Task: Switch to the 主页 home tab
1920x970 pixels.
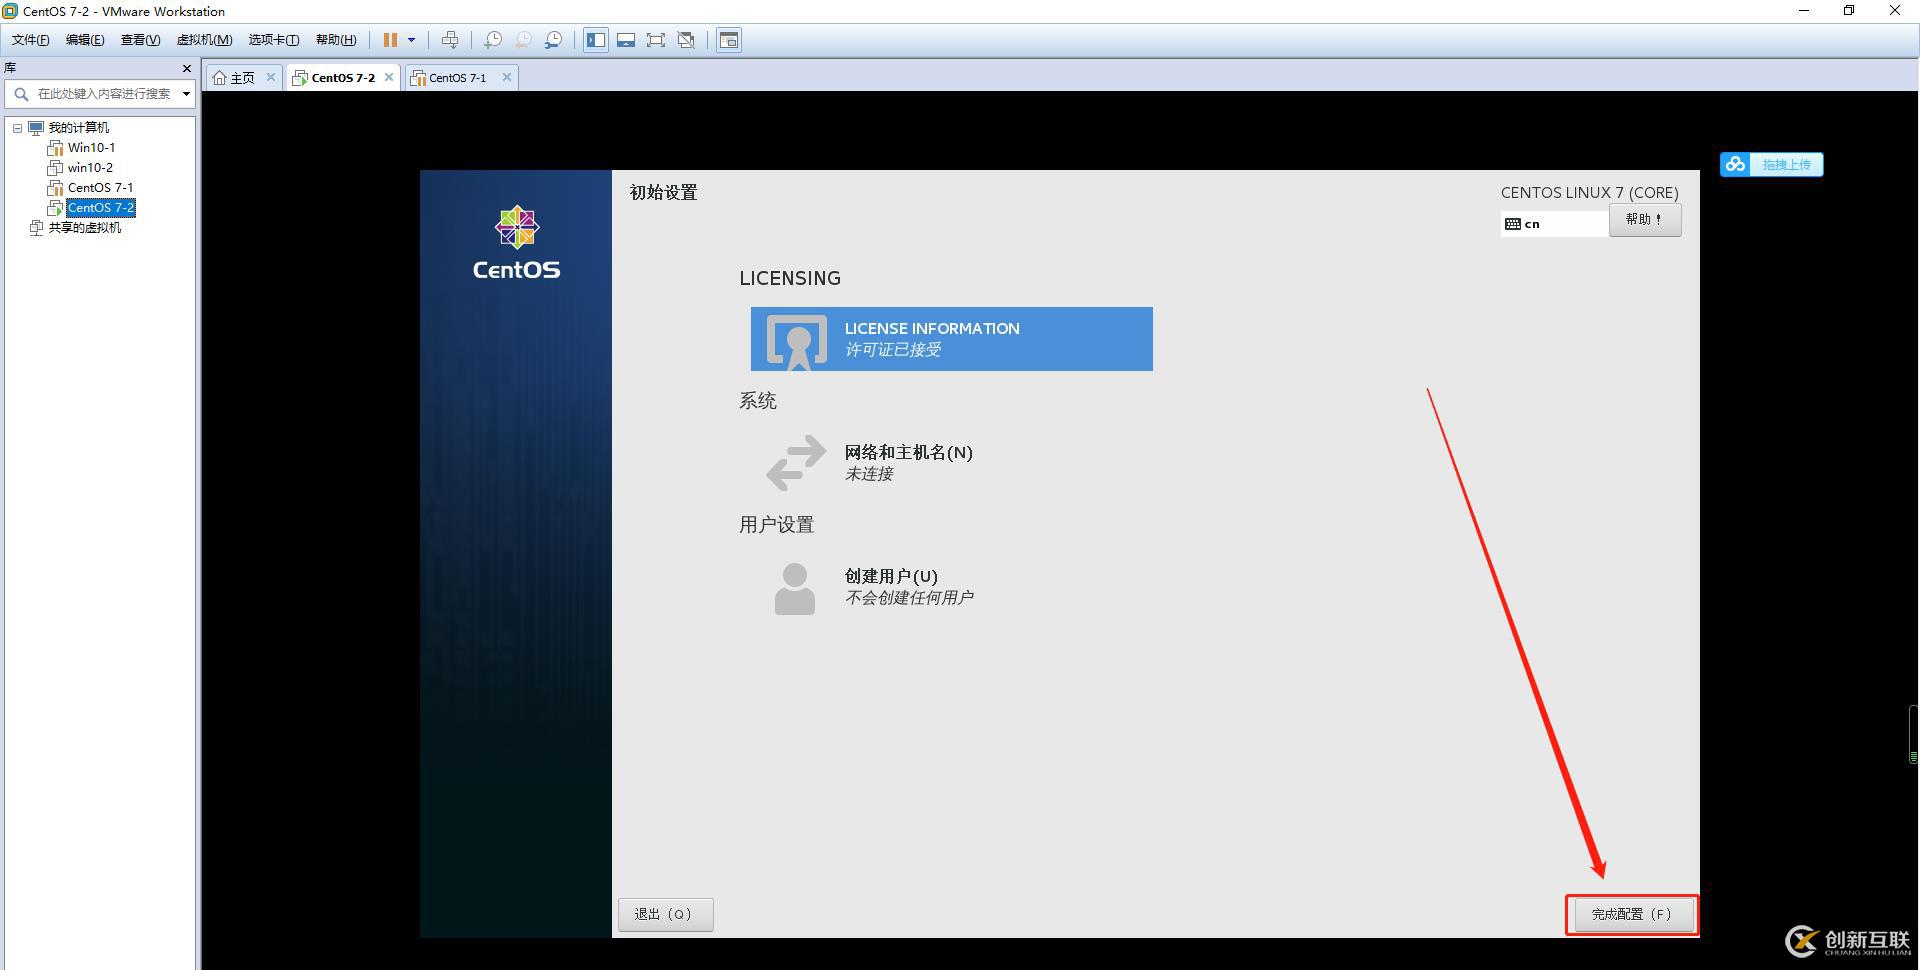Action: pos(243,78)
